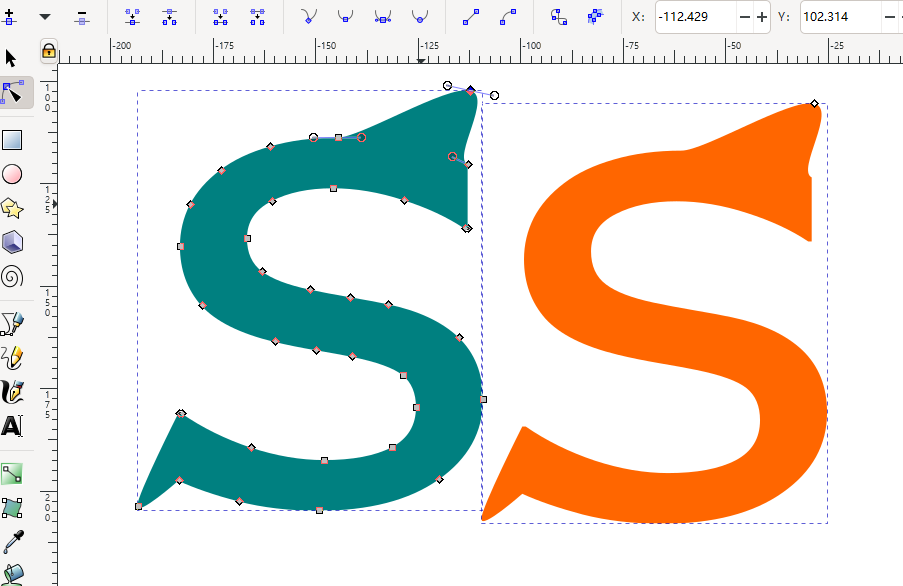This screenshot has width=903, height=586.
Task: Click the node at orange S top tip
Action: (x=814, y=104)
